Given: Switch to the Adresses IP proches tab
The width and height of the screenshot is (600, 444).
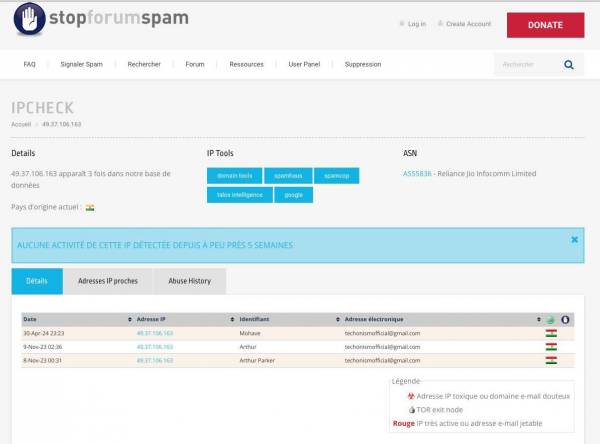Looking at the screenshot, I should click(108, 281).
